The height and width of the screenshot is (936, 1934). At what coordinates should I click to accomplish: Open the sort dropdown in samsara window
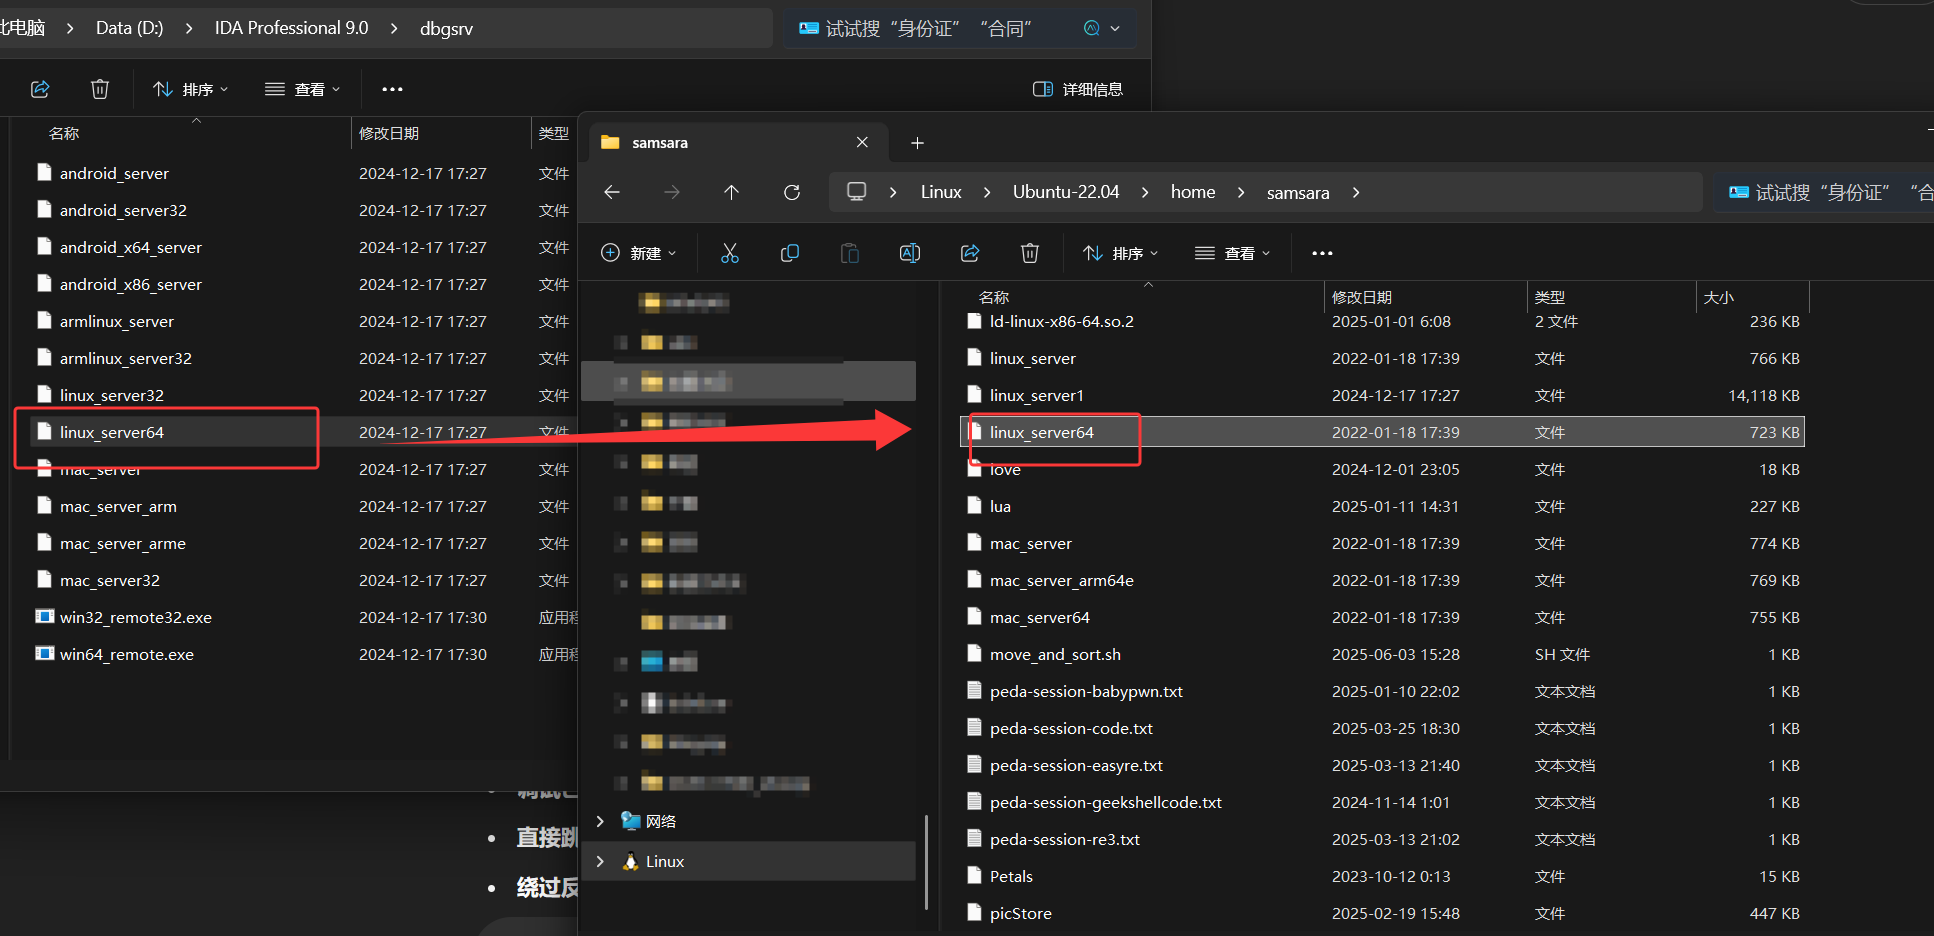click(x=1121, y=253)
